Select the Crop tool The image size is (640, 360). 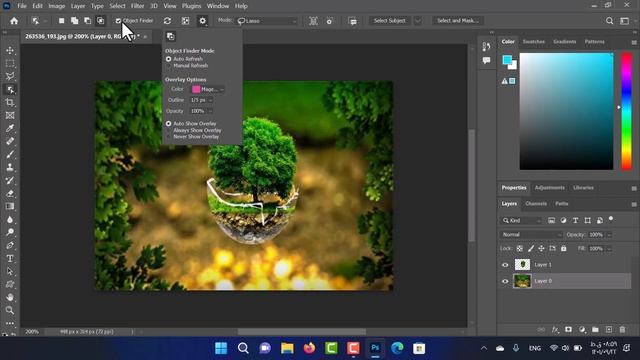click(10, 102)
